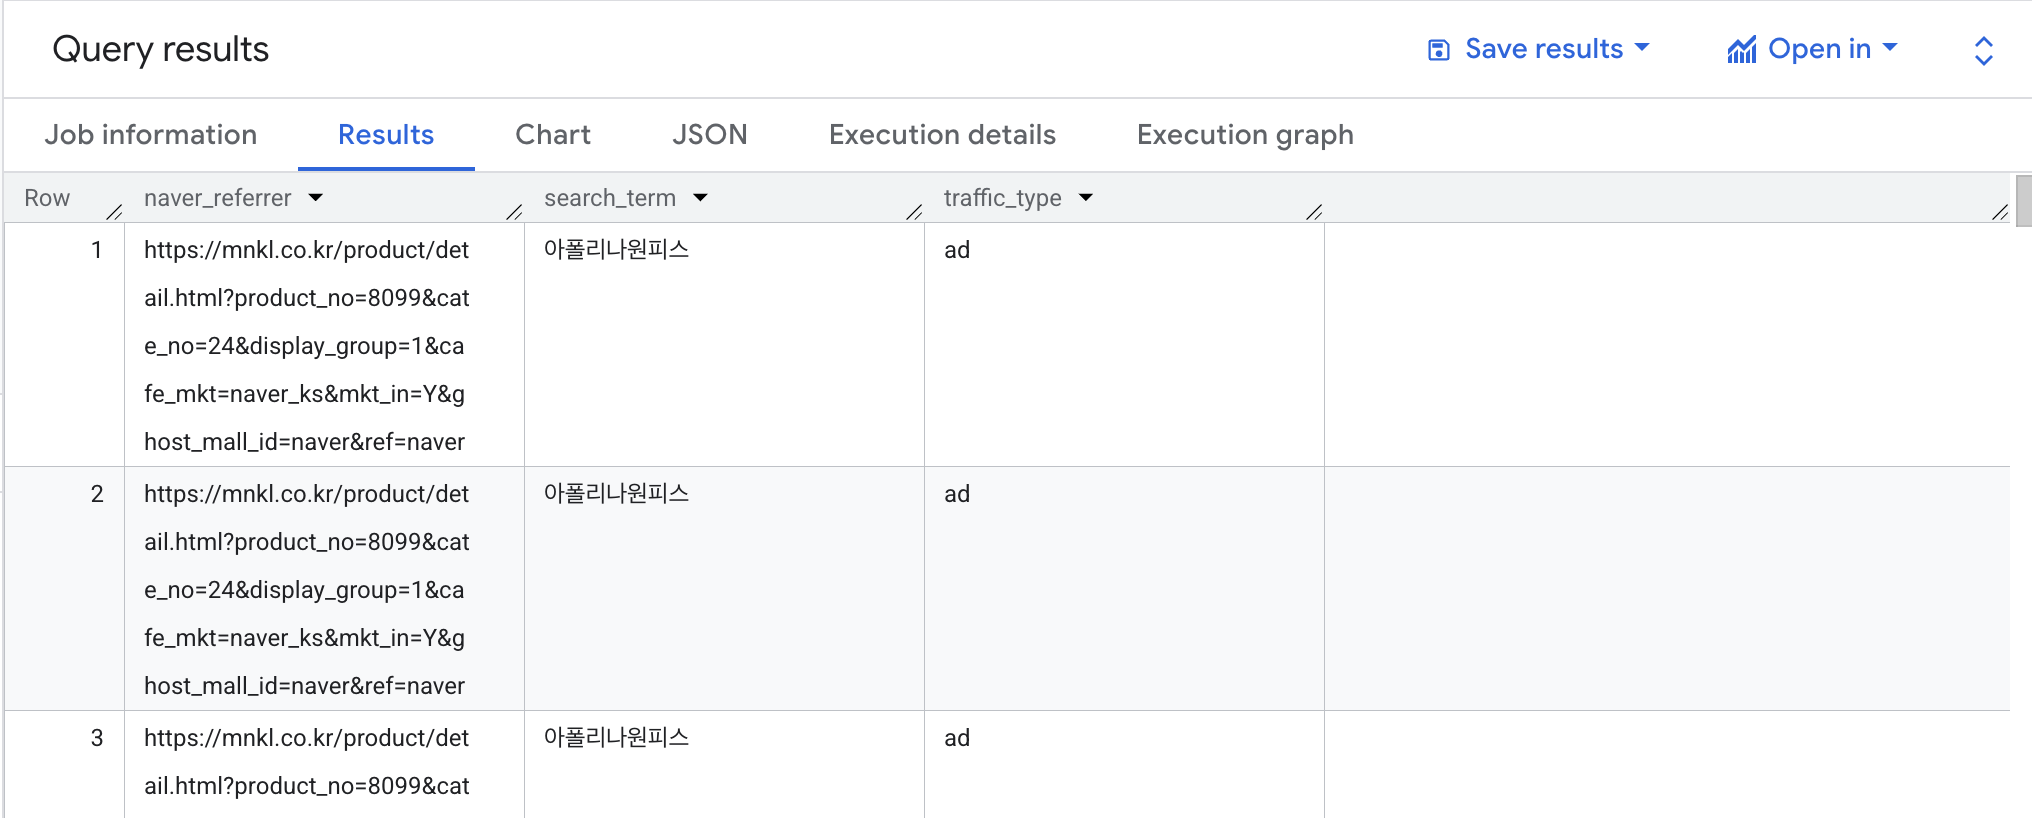Viewport: 2032px width, 818px height.
Task: Click the Row column resize handle
Action: coord(114,211)
